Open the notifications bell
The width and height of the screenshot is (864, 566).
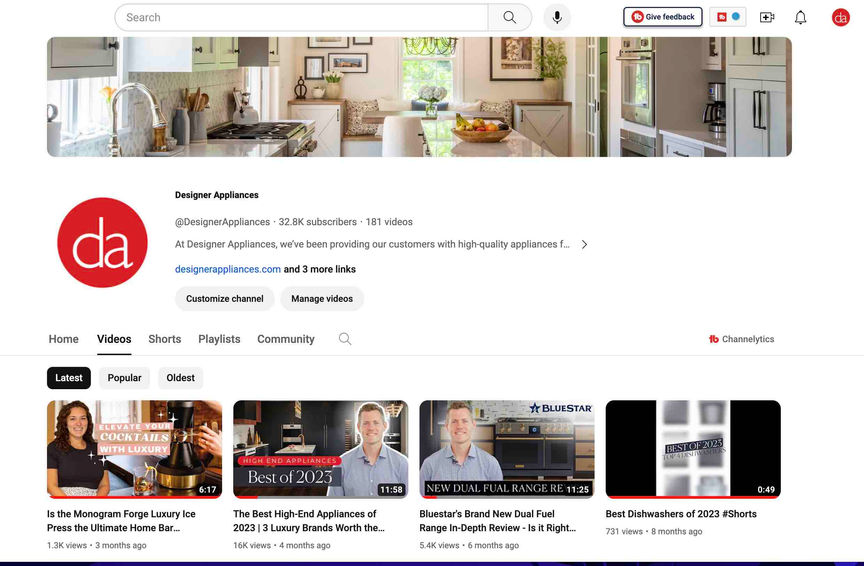pos(800,18)
